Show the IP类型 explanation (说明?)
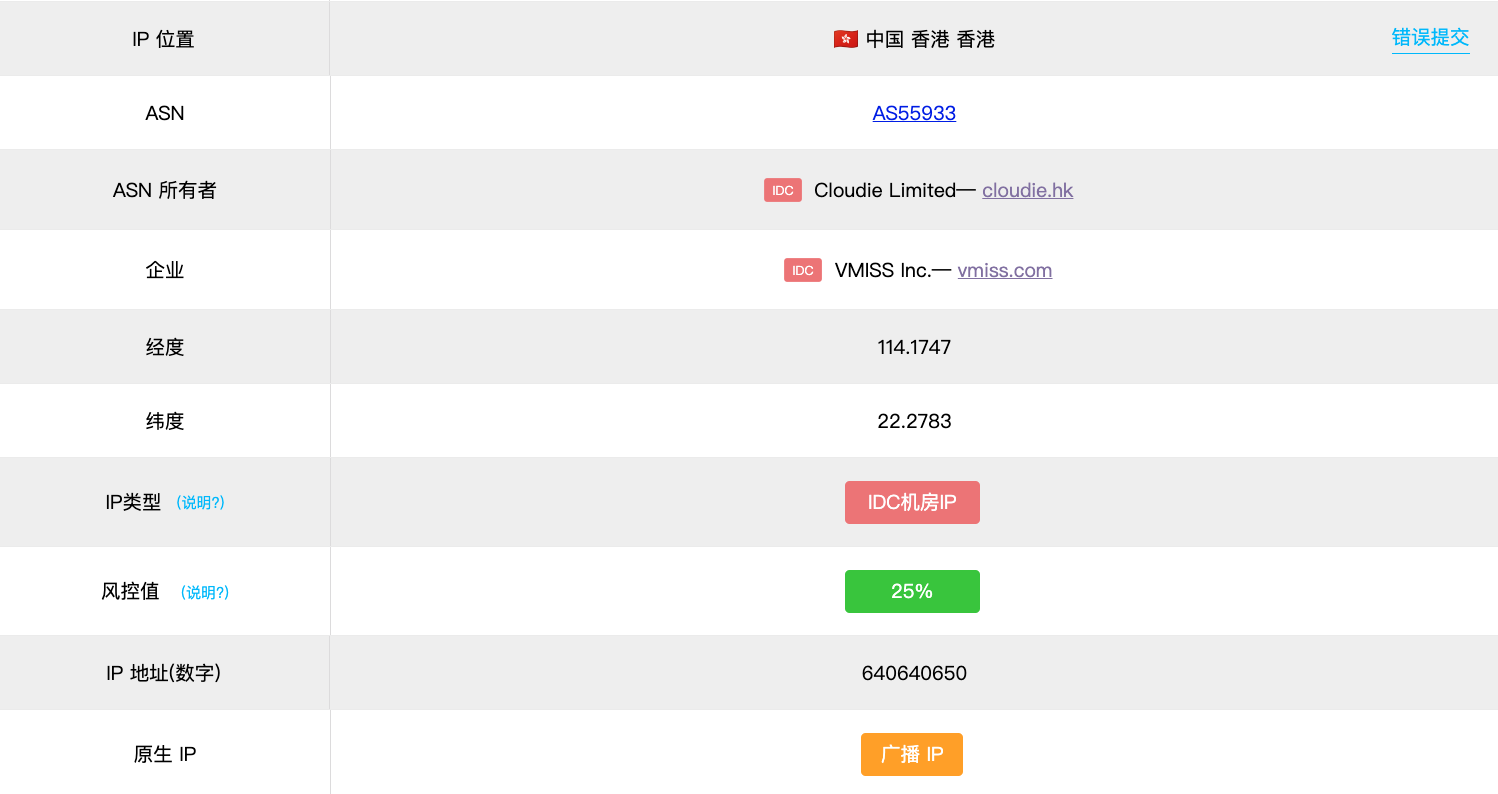Viewport: 1498px width, 794px height. [x=200, y=503]
